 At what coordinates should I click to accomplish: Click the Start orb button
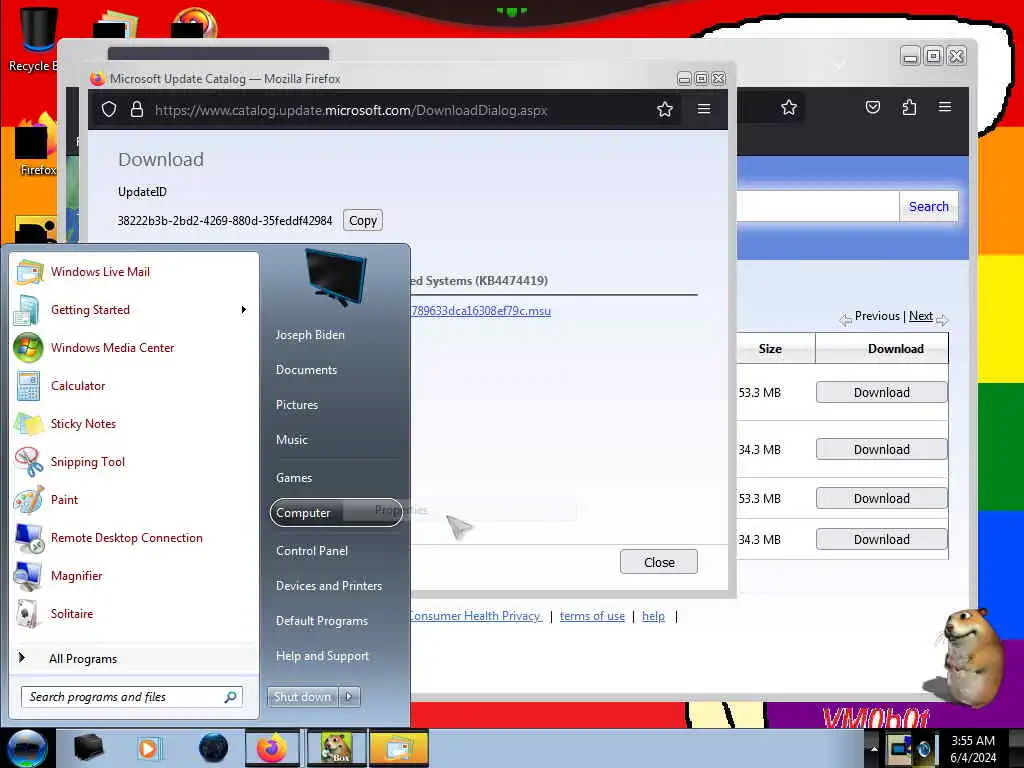click(x=27, y=748)
